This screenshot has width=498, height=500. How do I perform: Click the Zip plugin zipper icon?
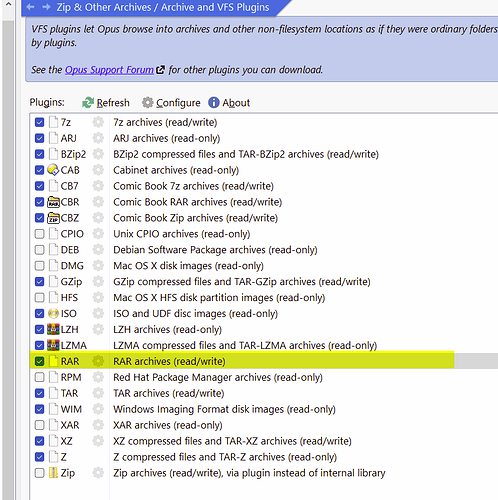[53, 473]
